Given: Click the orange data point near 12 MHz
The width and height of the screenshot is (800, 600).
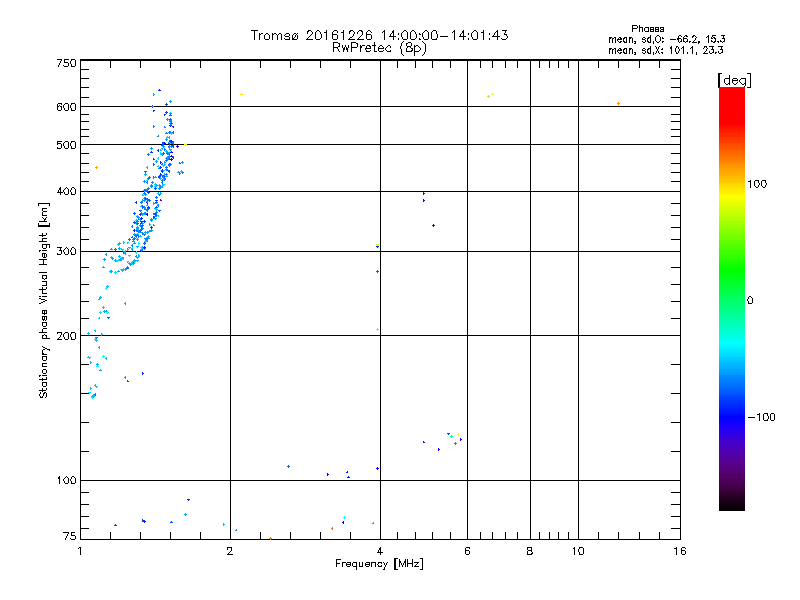Looking at the screenshot, I should (618, 104).
